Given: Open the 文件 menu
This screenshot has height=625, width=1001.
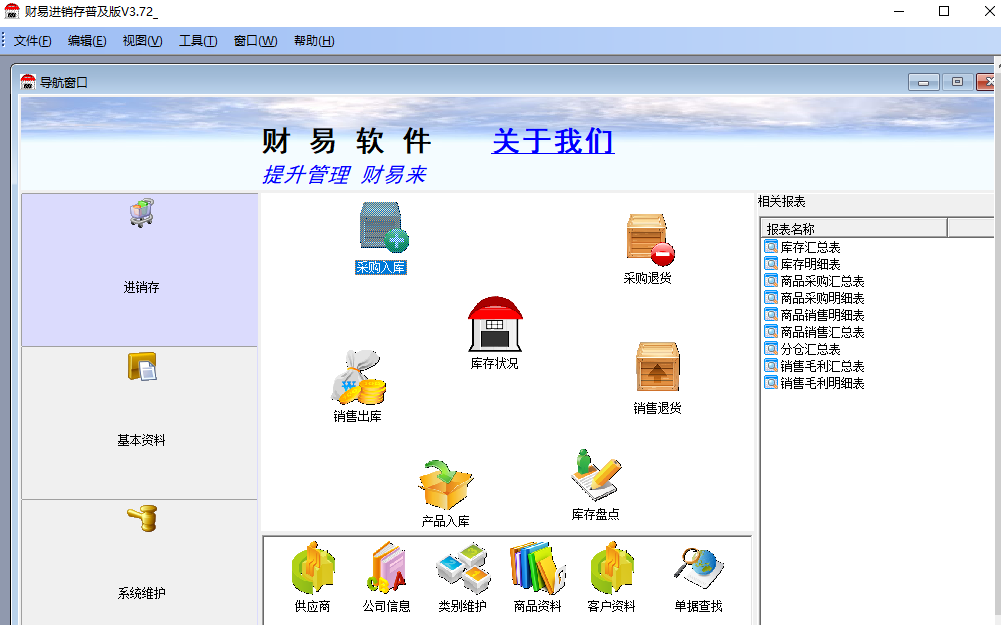Looking at the screenshot, I should coord(30,40).
